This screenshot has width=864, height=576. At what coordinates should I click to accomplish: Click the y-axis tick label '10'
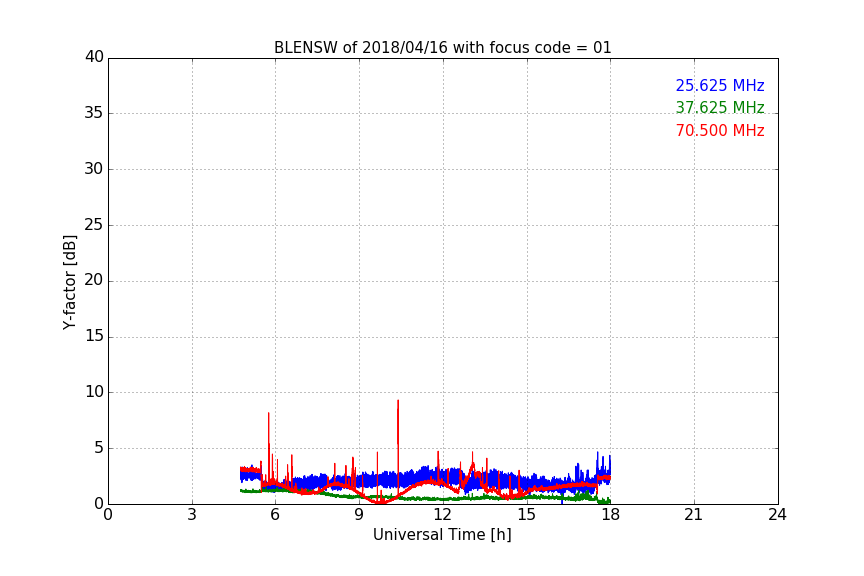click(94, 392)
